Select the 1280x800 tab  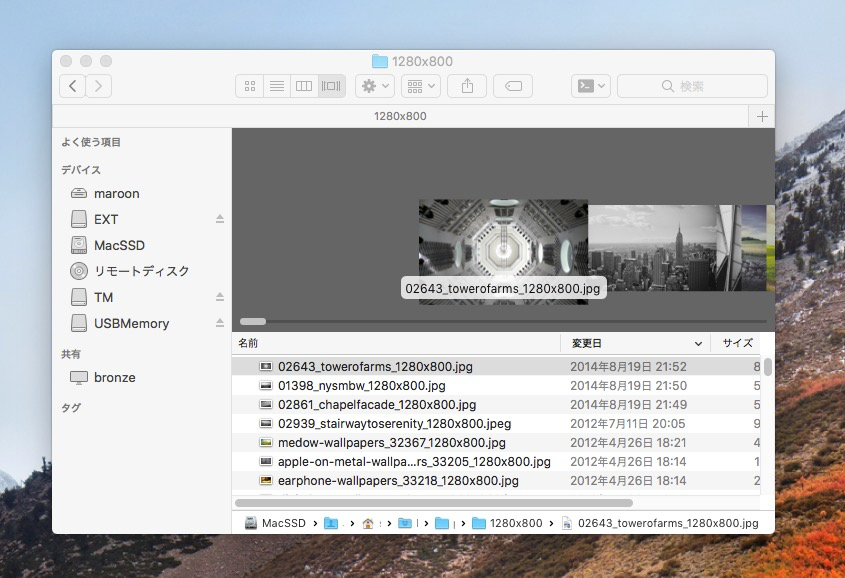coord(400,116)
